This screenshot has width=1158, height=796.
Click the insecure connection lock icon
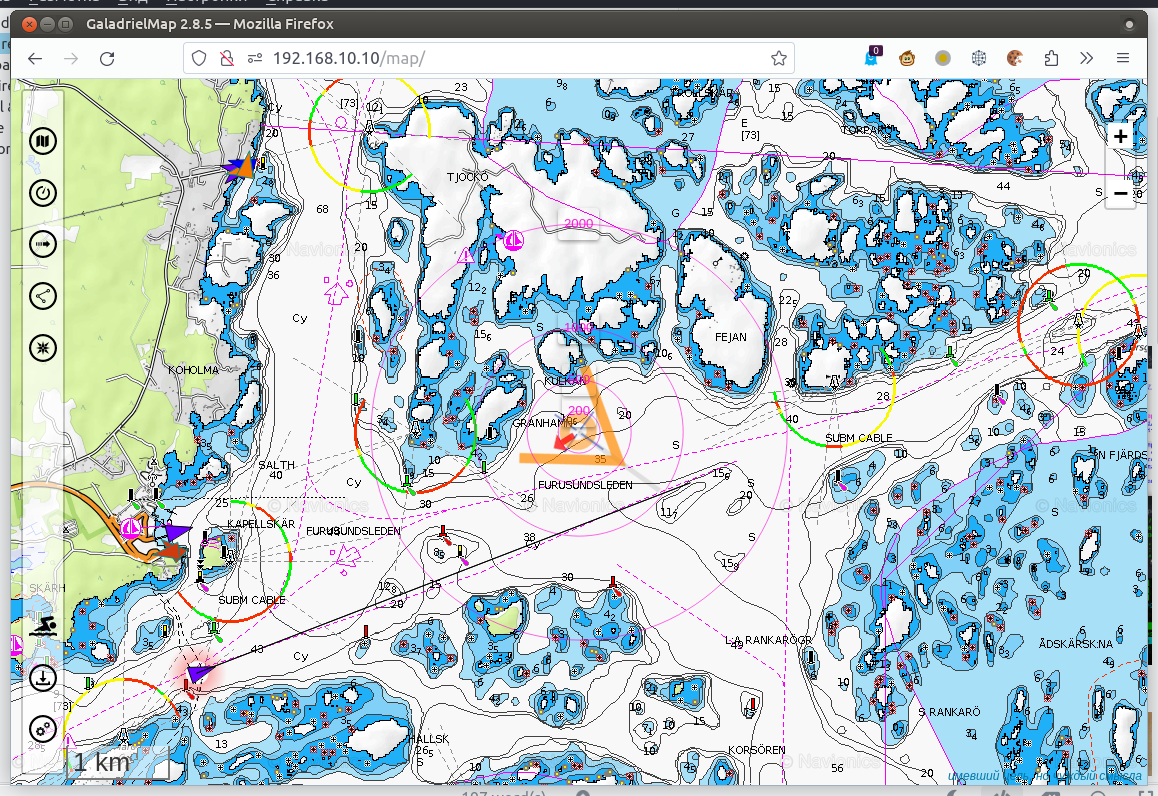227,58
